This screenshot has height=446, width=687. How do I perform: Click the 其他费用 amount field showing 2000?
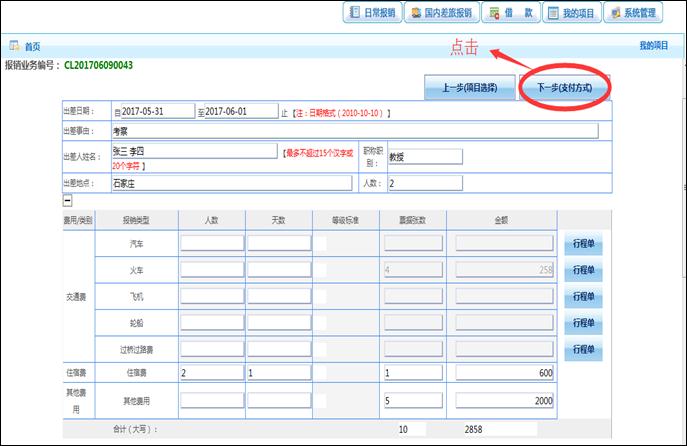505,400
